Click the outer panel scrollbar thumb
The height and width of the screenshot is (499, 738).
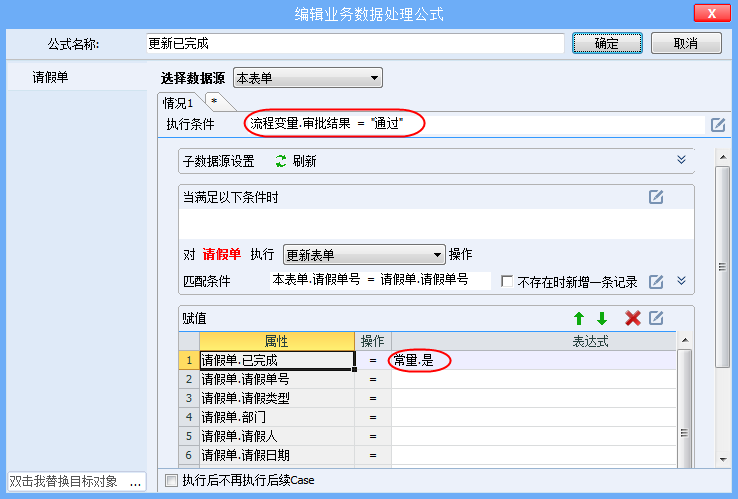click(722, 267)
